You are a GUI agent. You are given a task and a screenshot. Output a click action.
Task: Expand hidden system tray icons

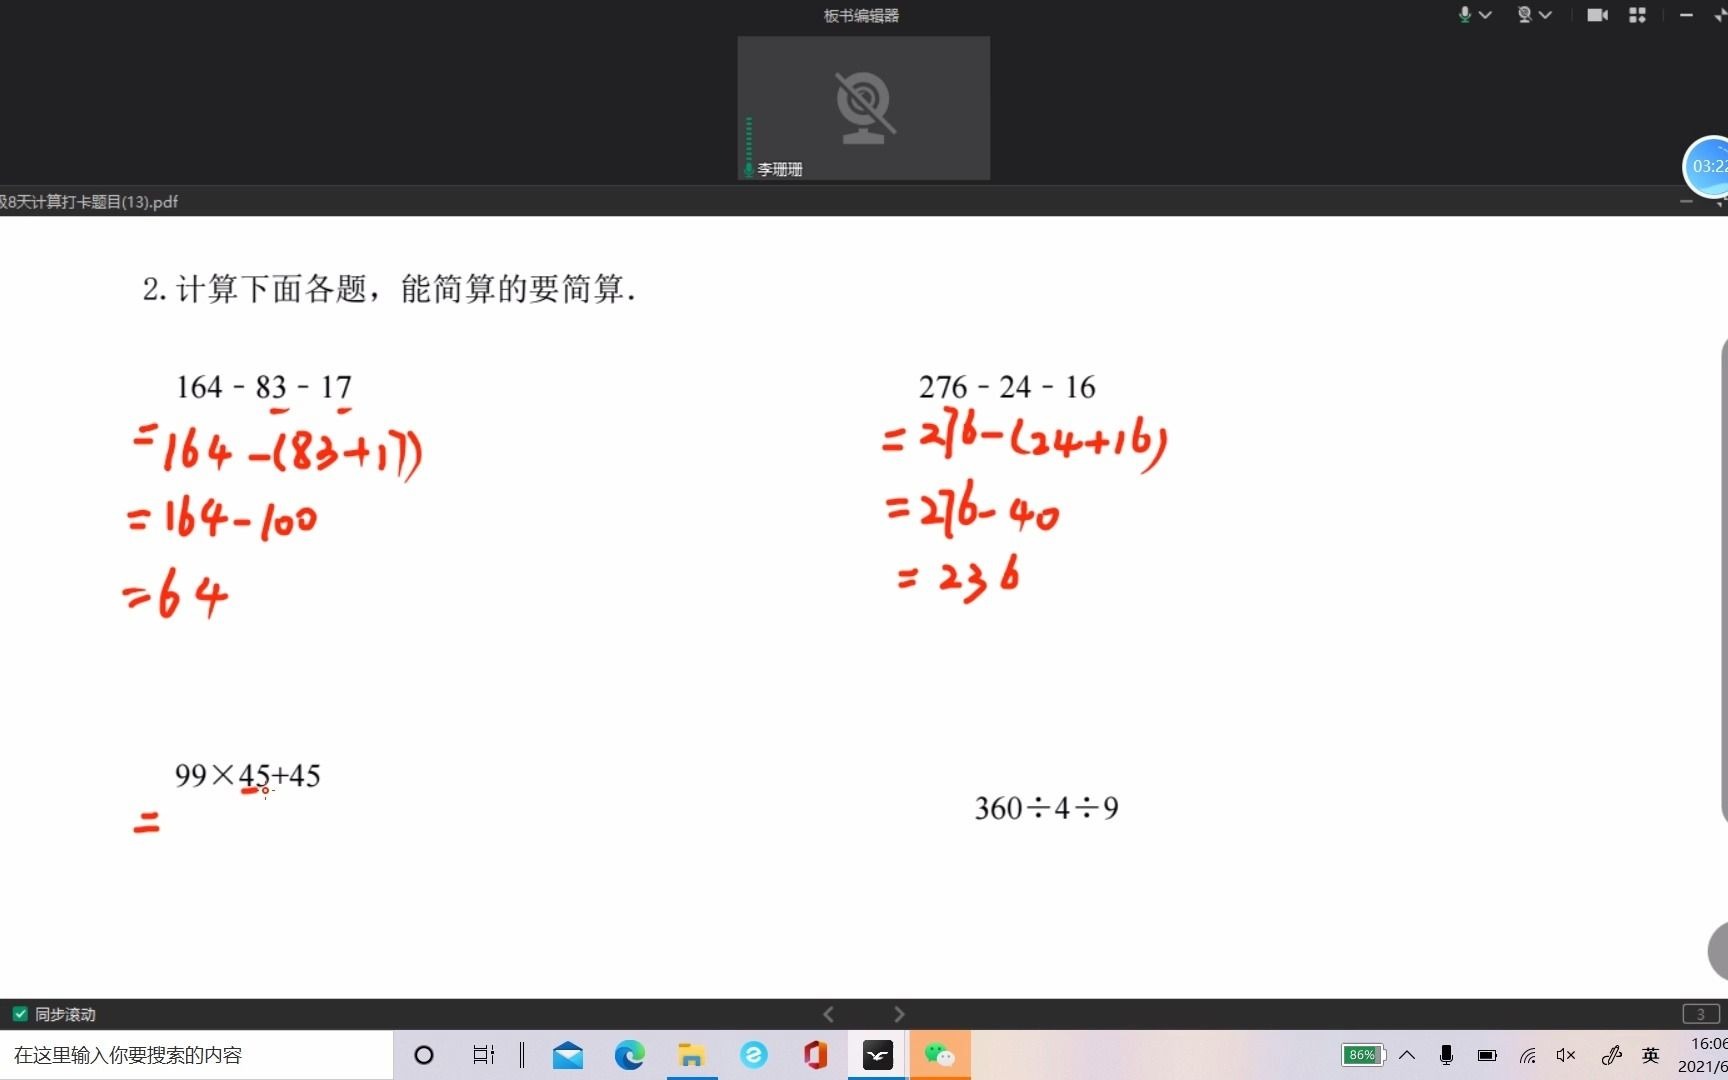(1407, 1055)
